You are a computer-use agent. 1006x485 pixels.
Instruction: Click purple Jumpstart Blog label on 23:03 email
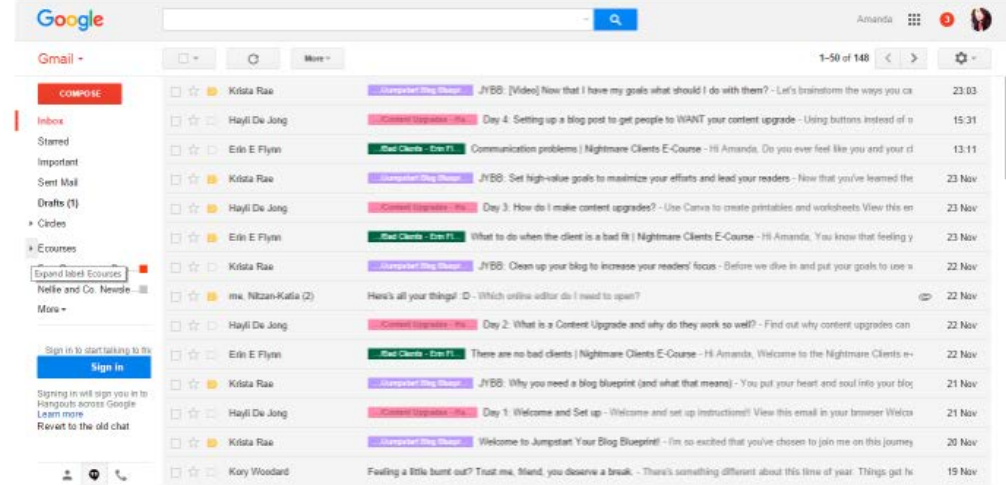(x=420, y=91)
